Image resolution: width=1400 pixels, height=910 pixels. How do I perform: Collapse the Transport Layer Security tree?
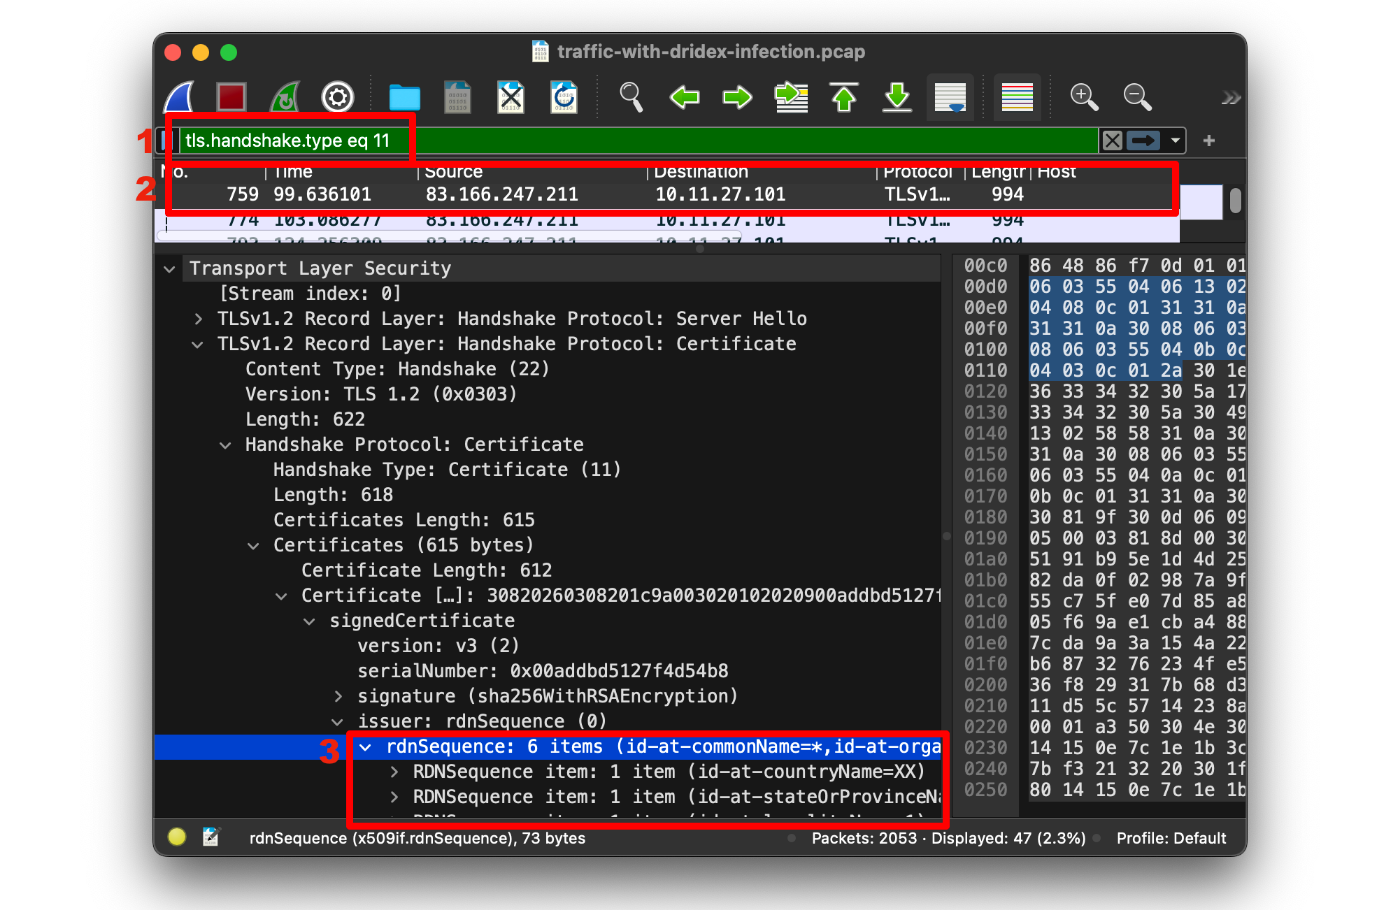(x=169, y=268)
